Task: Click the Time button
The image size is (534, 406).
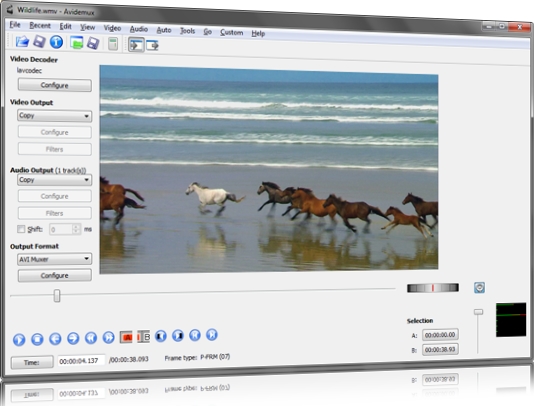Action: tap(32, 362)
